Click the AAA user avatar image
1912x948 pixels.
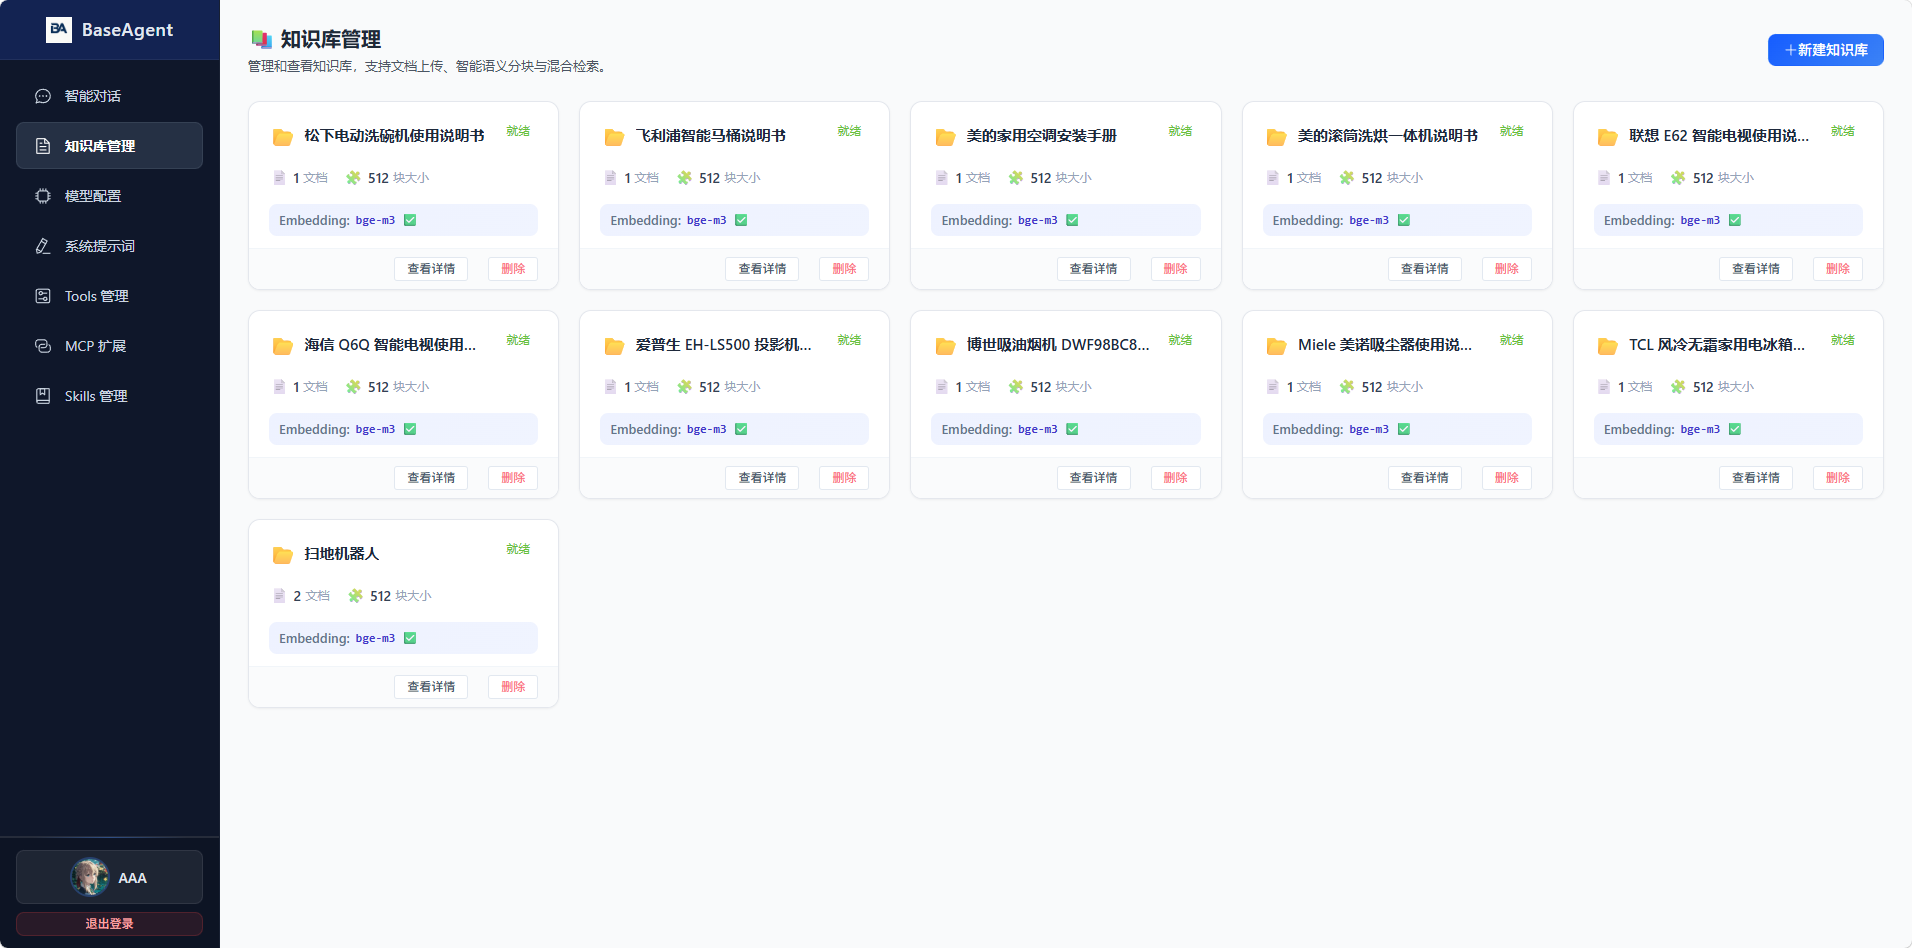(89, 877)
